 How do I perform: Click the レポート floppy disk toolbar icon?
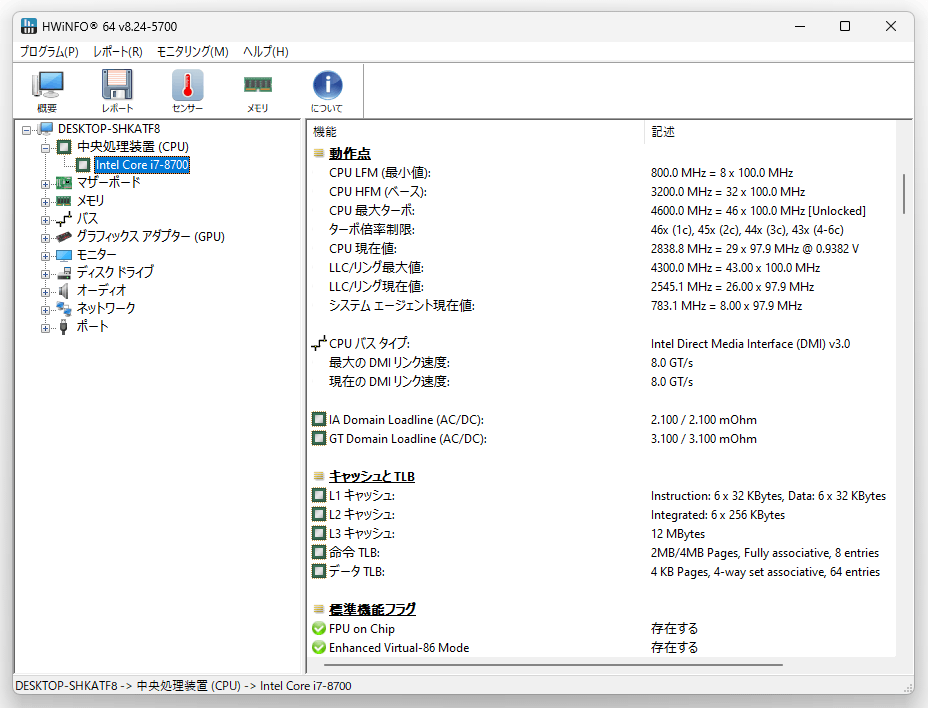point(117,91)
